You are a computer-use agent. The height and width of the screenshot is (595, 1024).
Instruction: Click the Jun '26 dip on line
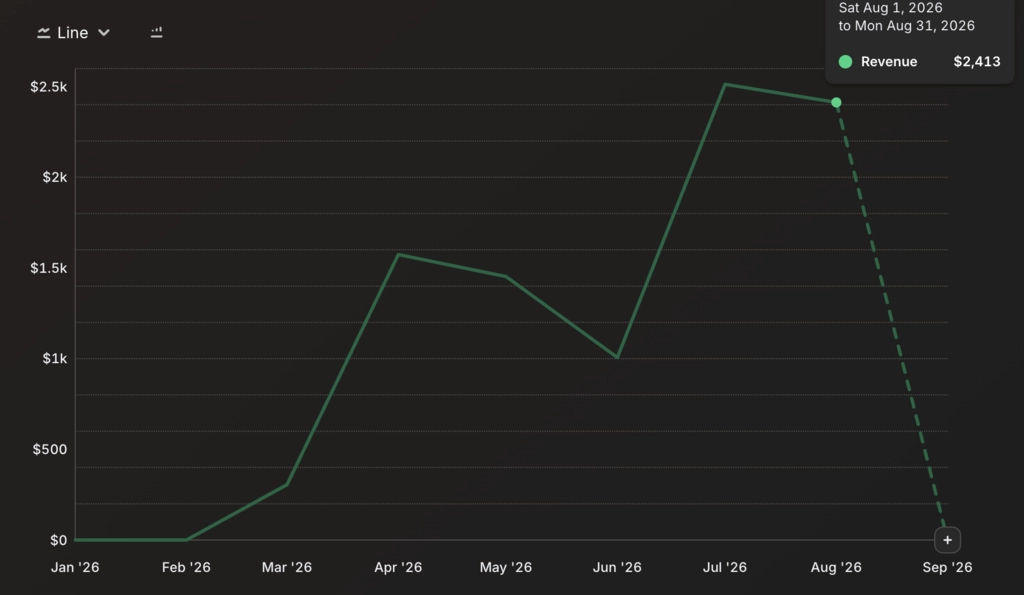tap(617, 357)
